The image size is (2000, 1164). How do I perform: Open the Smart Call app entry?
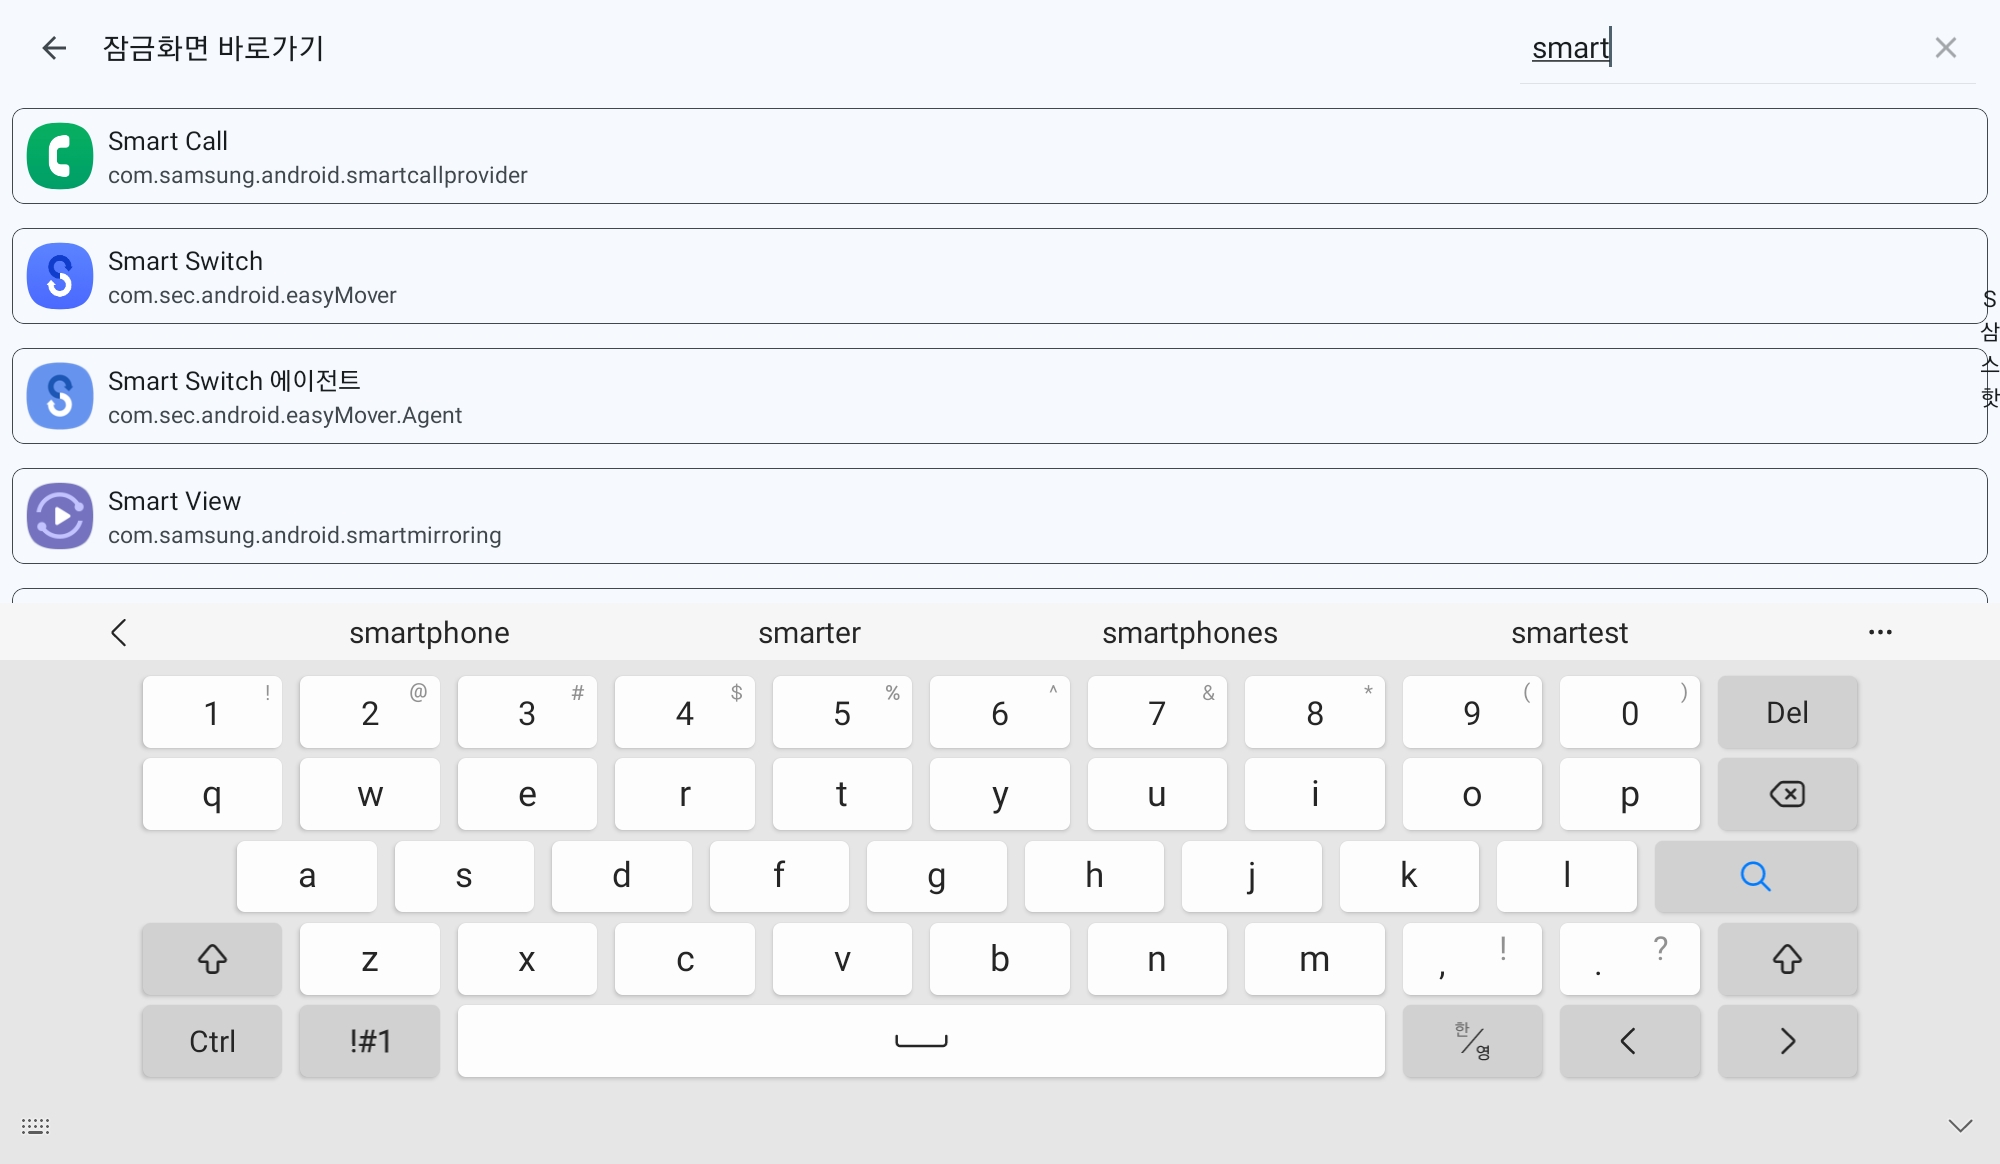coord(998,156)
